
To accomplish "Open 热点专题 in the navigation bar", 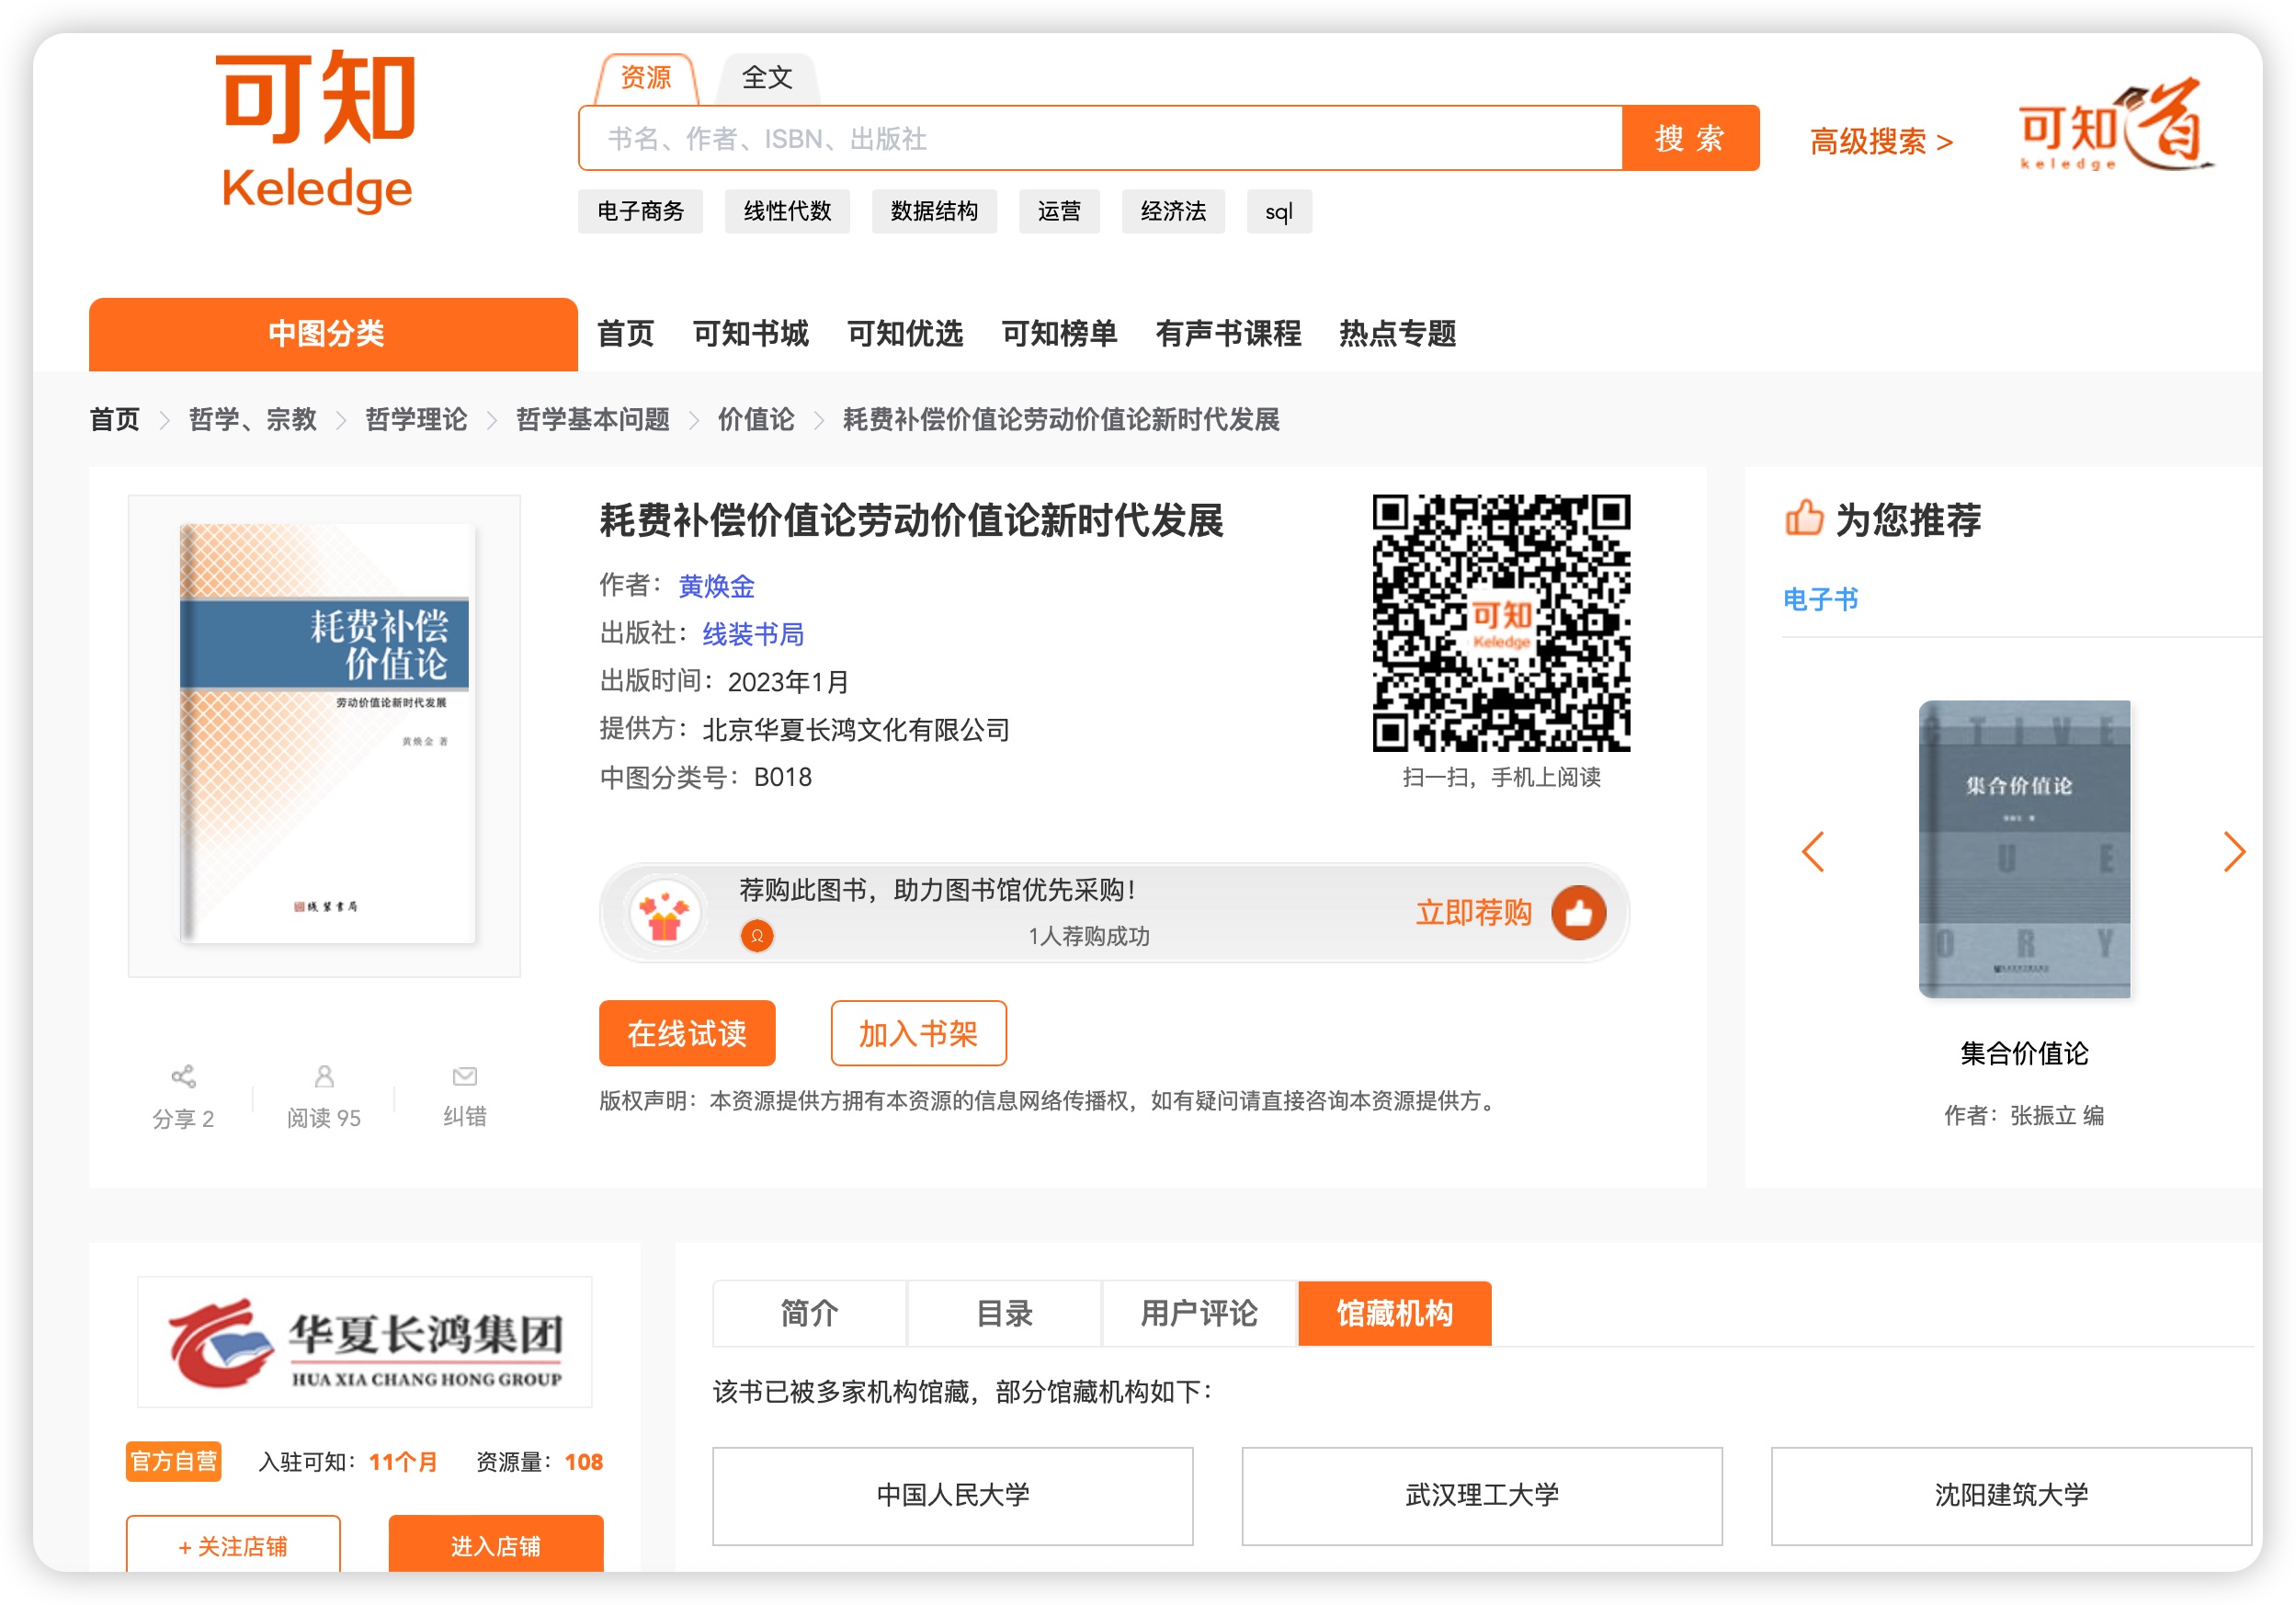I will (x=1397, y=334).
